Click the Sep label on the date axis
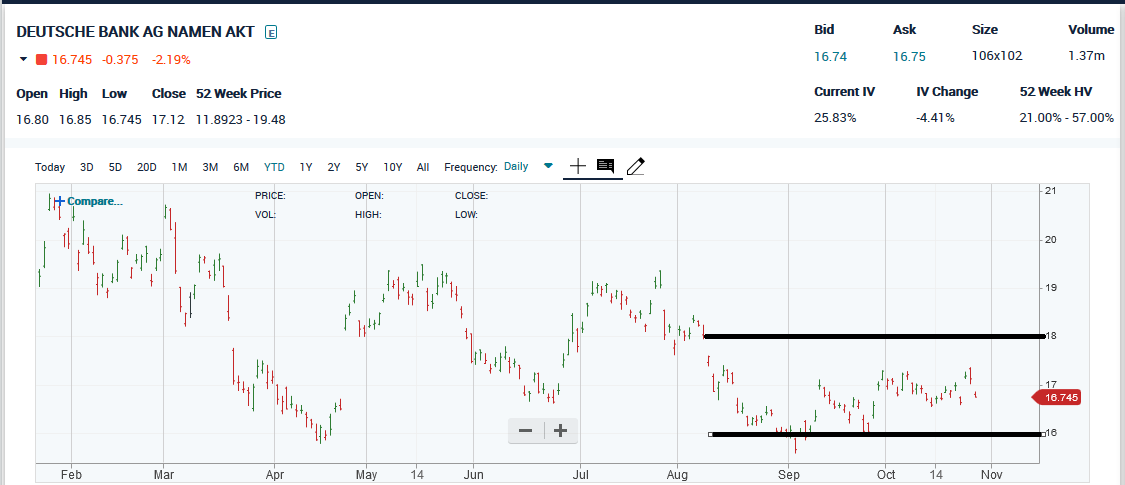Image resolution: width=1125 pixels, height=485 pixels. tap(789, 474)
